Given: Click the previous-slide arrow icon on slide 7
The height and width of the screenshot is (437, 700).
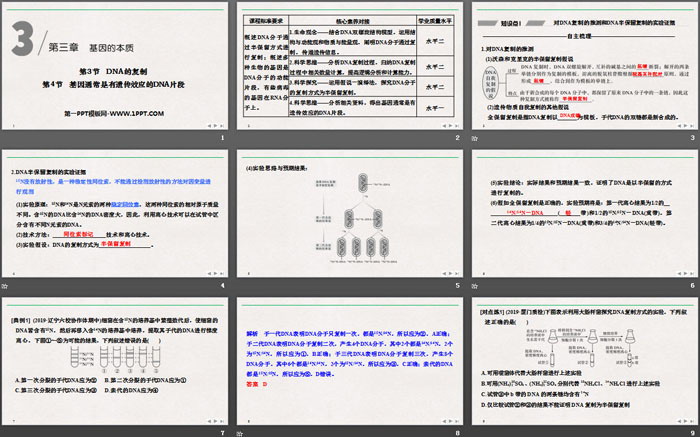Looking at the screenshot, I should [x=209, y=421].
